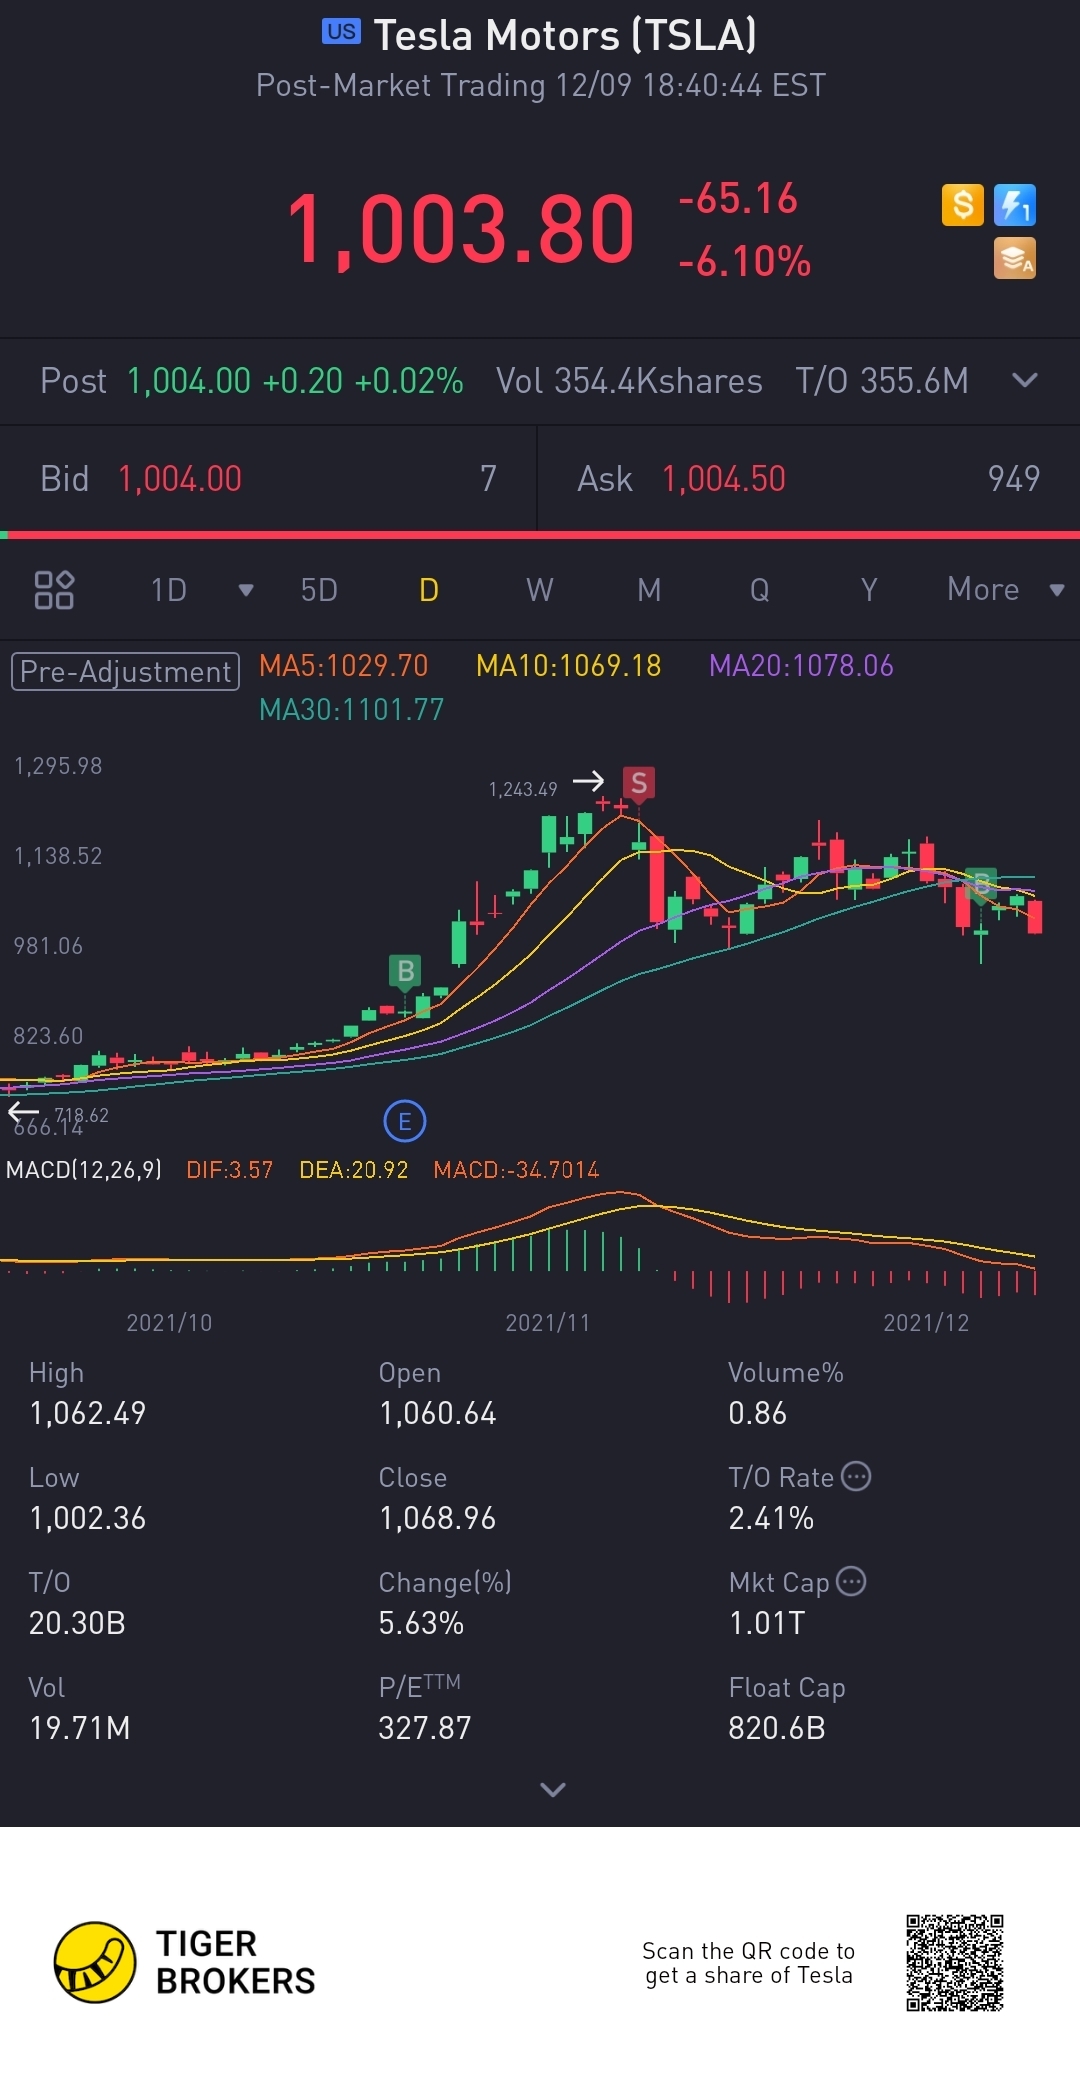Tap the T/O 355.6M text
1080x2099 pixels.
pyautogui.click(x=882, y=381)
